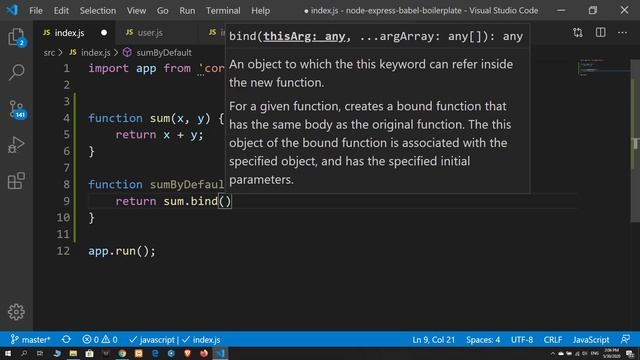Open the feedback icon in status bar
This screenshot has width=640, height=360.
tap(625, 340)
